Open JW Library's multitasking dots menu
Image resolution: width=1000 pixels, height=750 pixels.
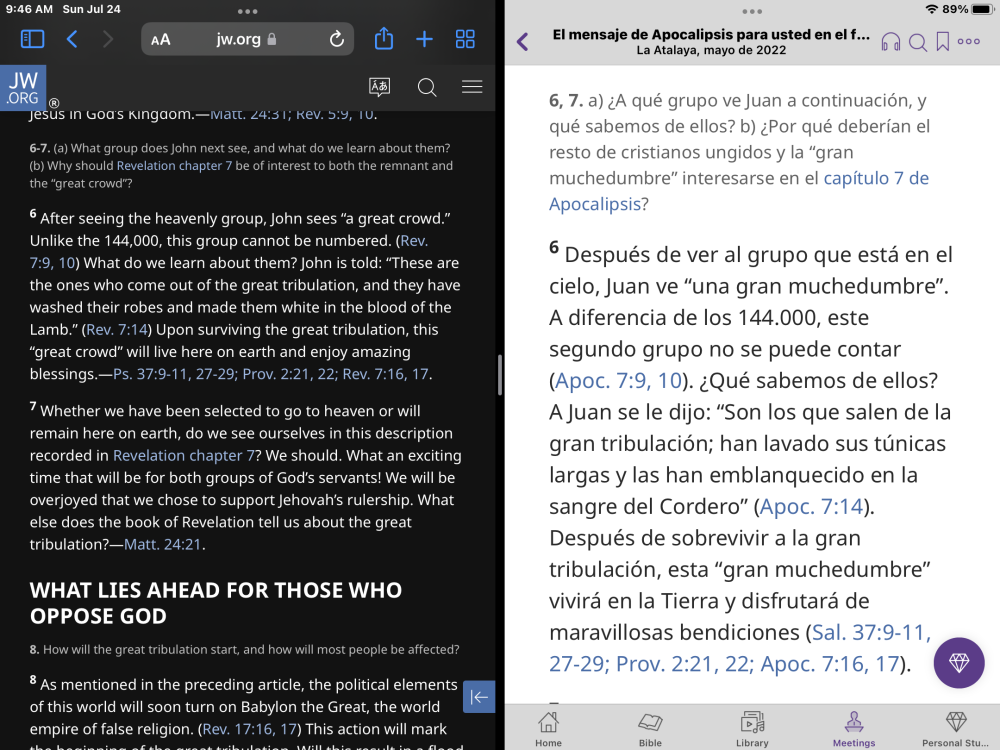click(751, 11)
